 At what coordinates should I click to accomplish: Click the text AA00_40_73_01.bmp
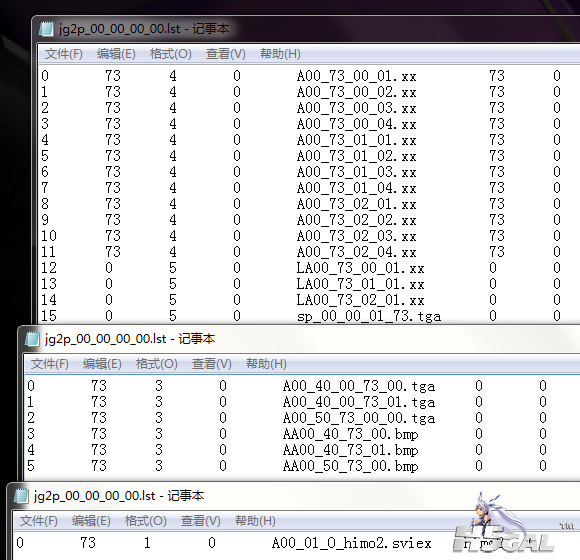[x=350, y=450]
